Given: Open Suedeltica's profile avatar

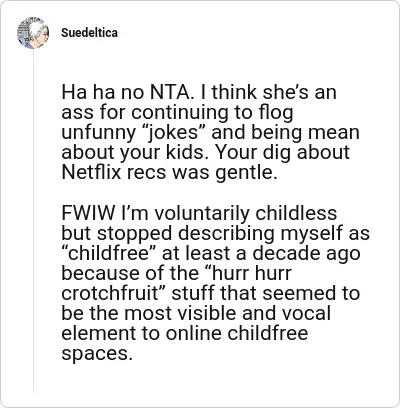Looking at the screenshot, I should pos(33,33).
